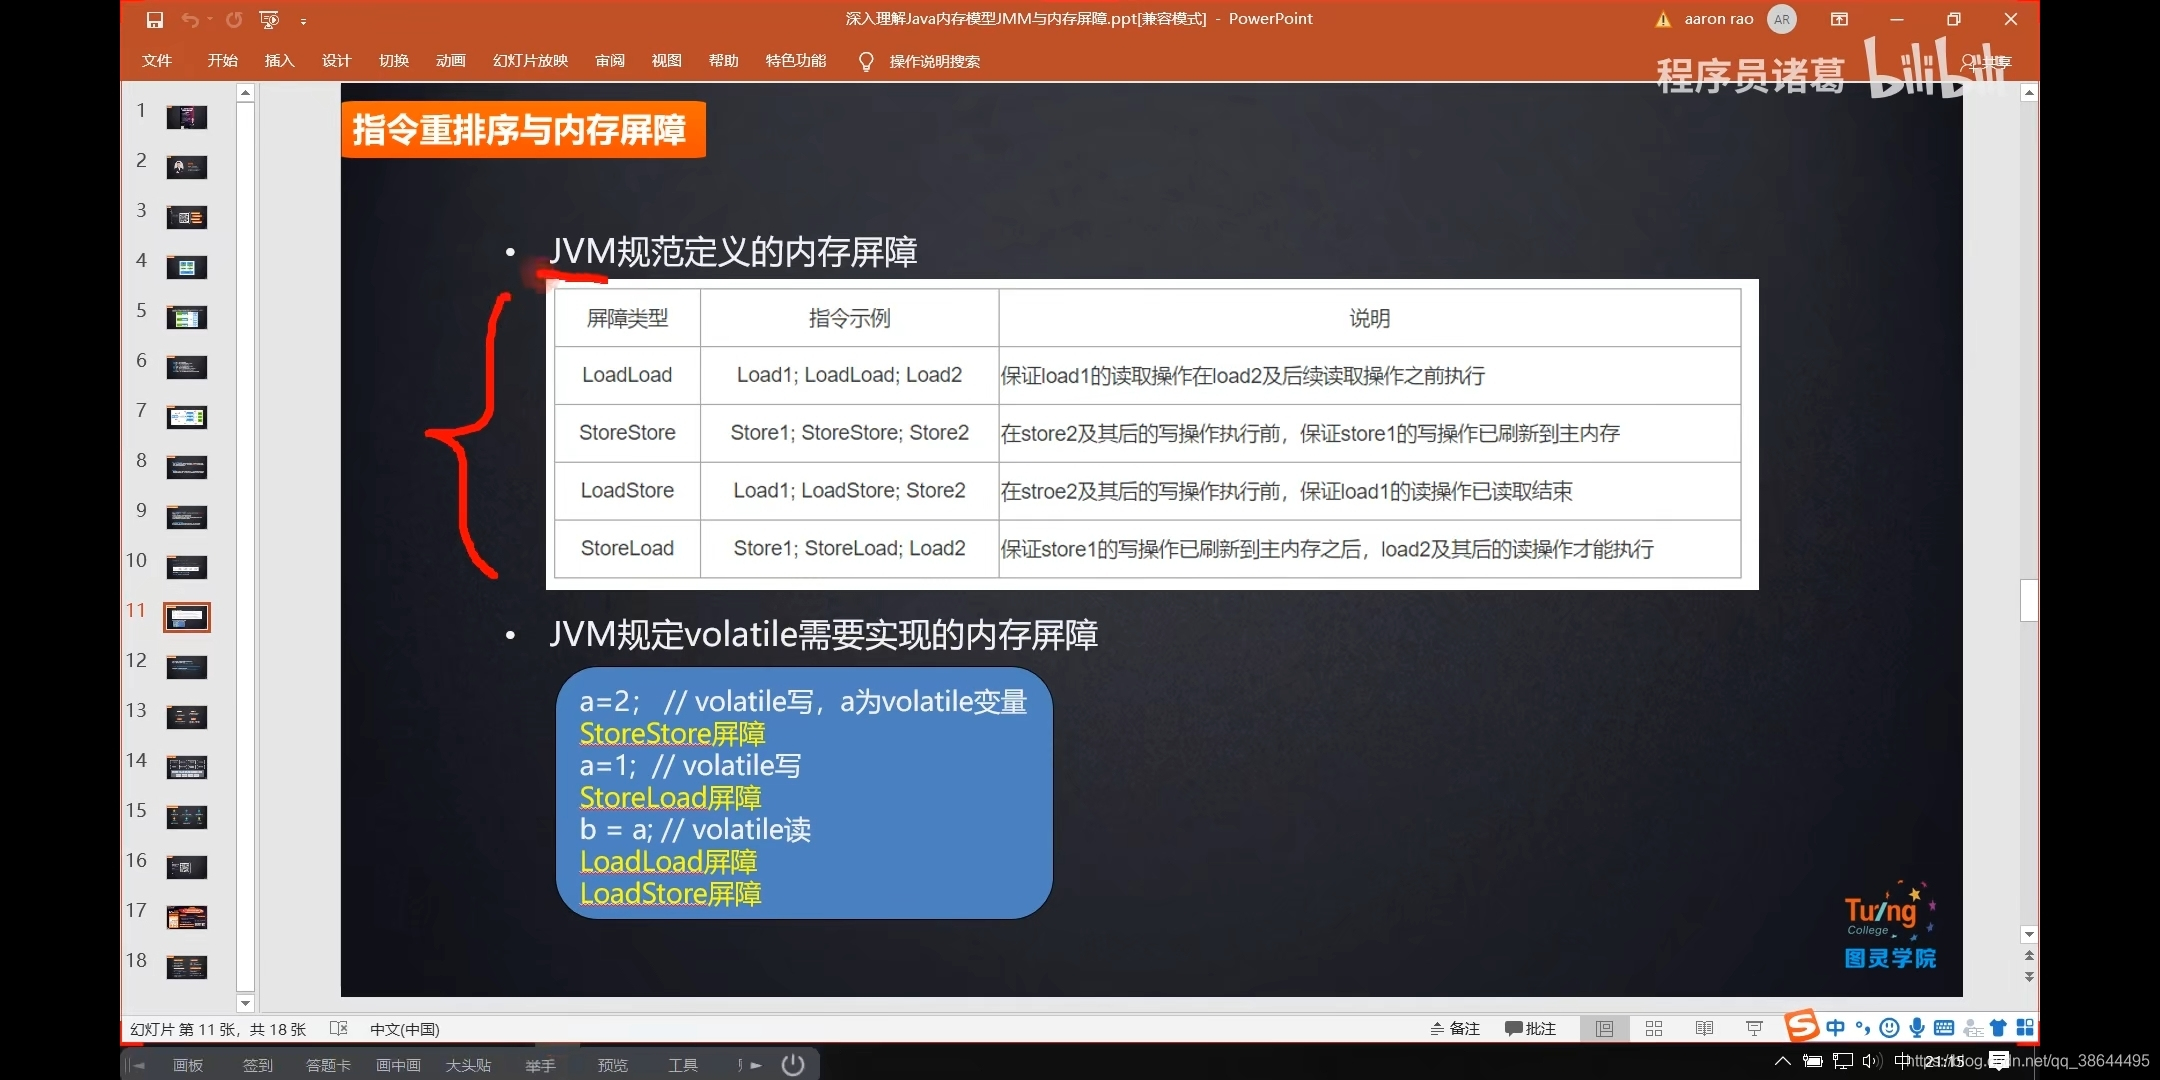Click the editor vertical scrollbar thumb
Image resolution: width=2160 pixels, height=1080 pixels.
coord(2028,600)
